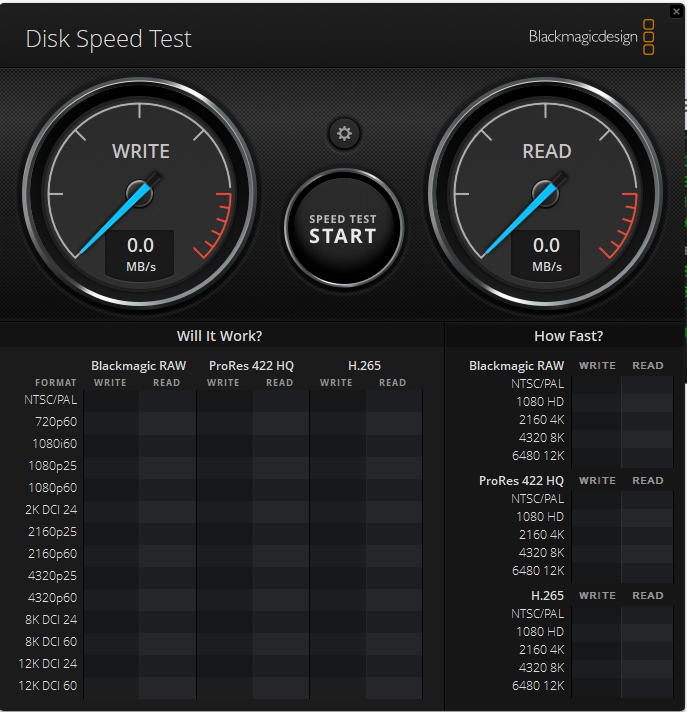Image resolution: width=687 pixels, height=712 pixels.
Task: Select the How Fast? panel heading
Action: (x=568, y=336)
